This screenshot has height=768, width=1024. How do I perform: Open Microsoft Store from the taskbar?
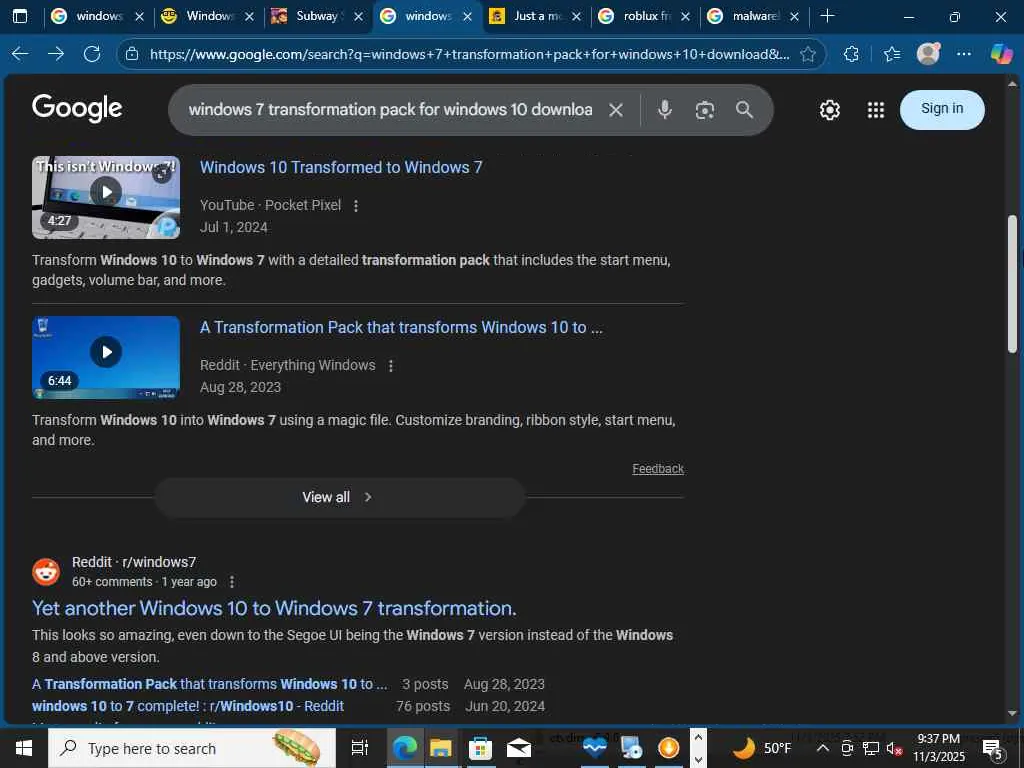pos(480,748)
